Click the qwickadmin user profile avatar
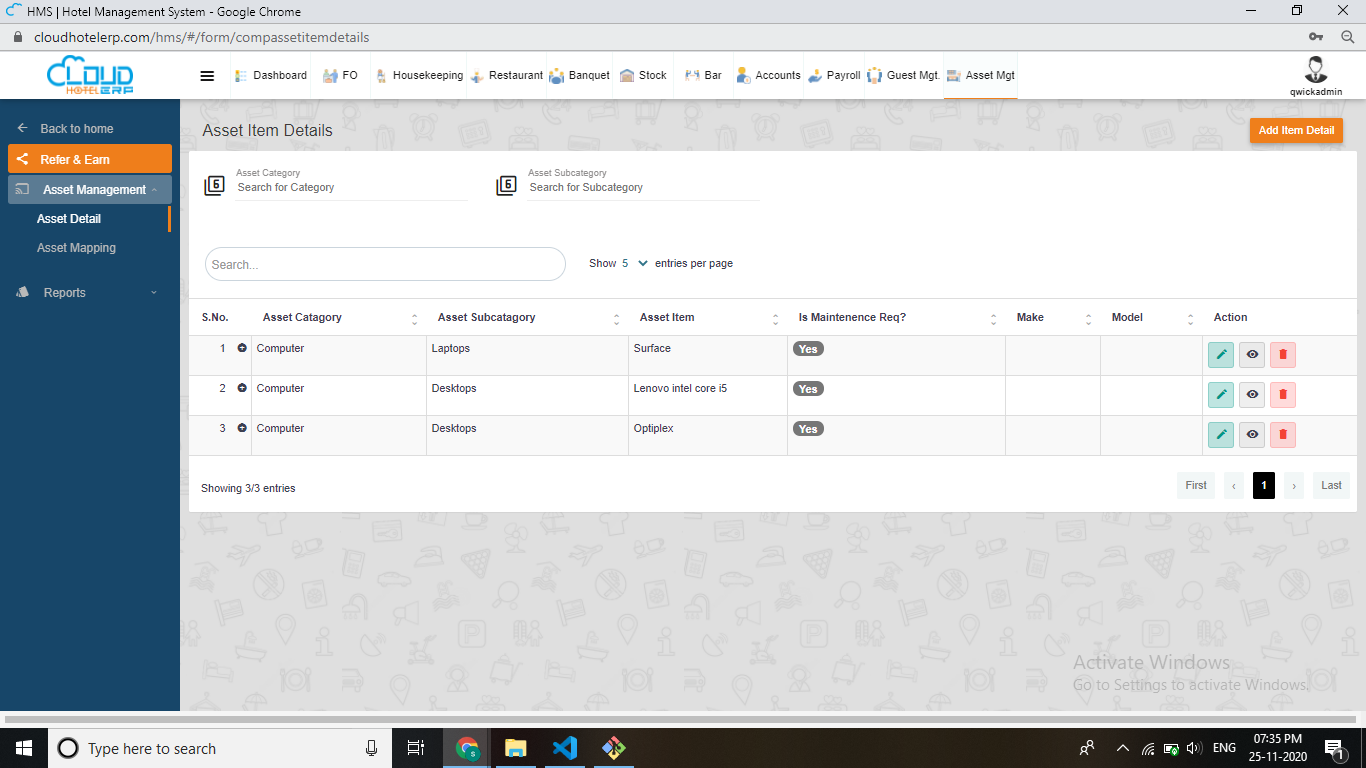The width and height of the screenshot is (1366, 768). click(x=1315, y=70)
